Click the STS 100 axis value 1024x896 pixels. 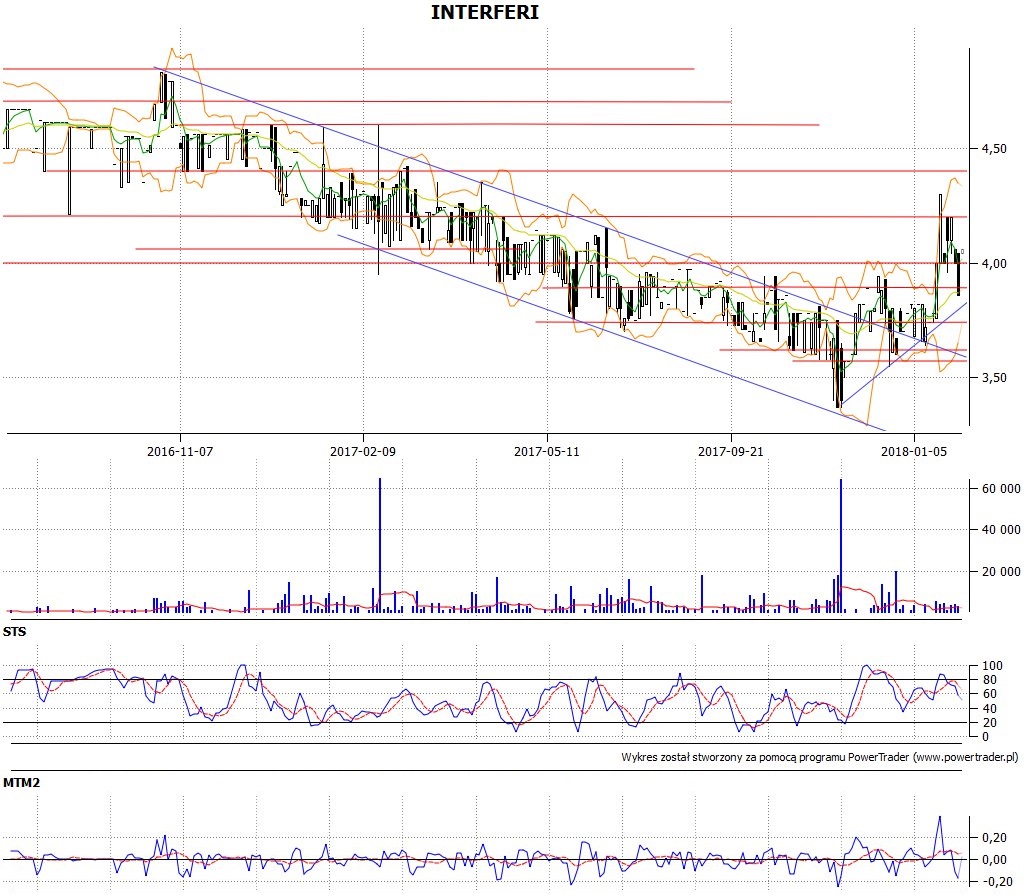992,666
